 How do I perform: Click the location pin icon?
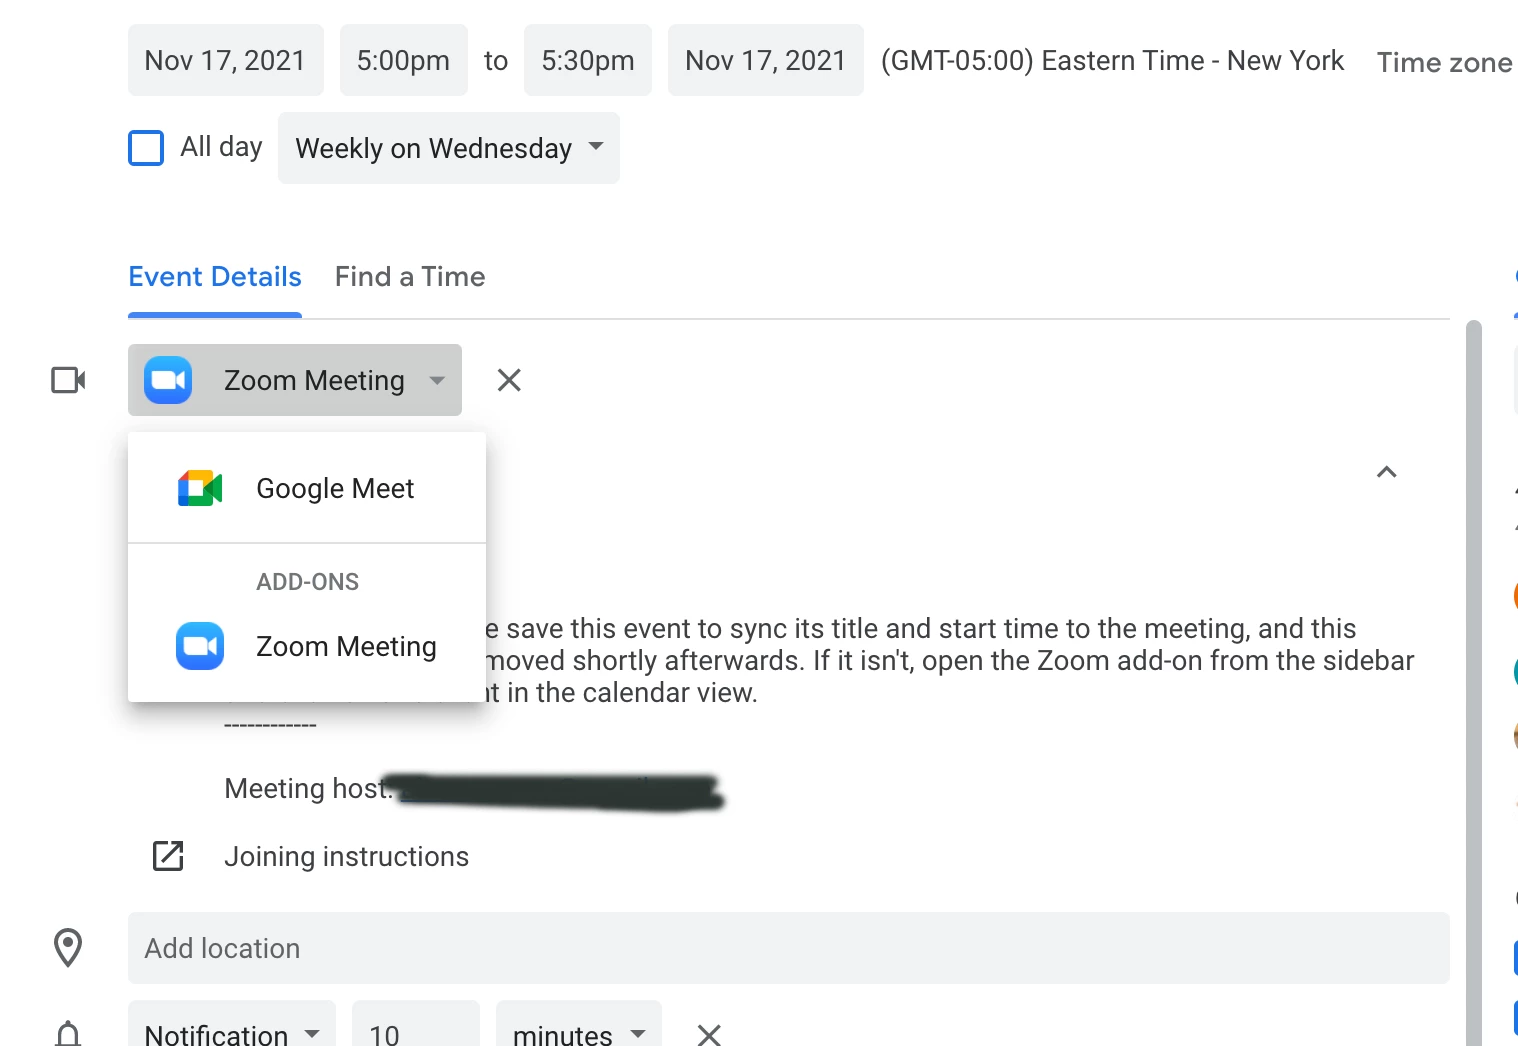pos(68,948)
